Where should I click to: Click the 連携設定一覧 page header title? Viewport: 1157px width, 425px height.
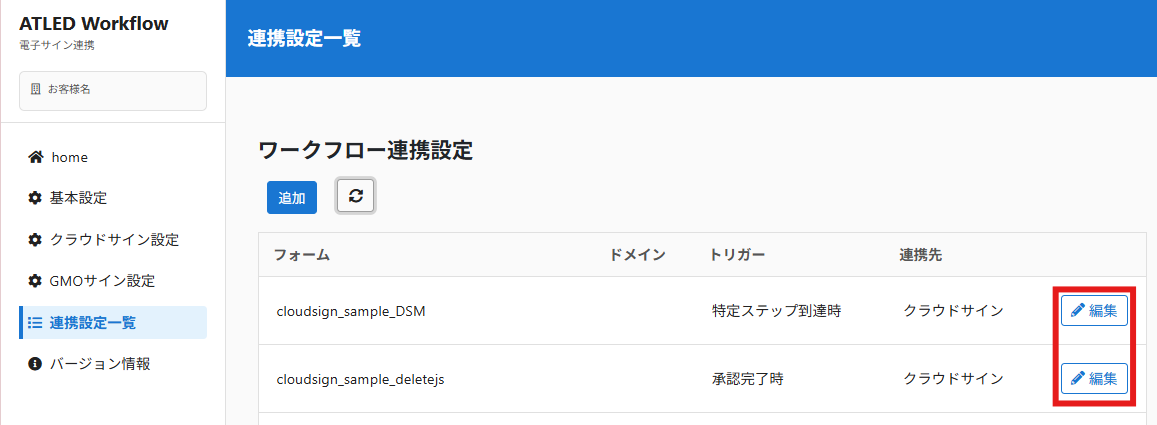tap(305, 38)
